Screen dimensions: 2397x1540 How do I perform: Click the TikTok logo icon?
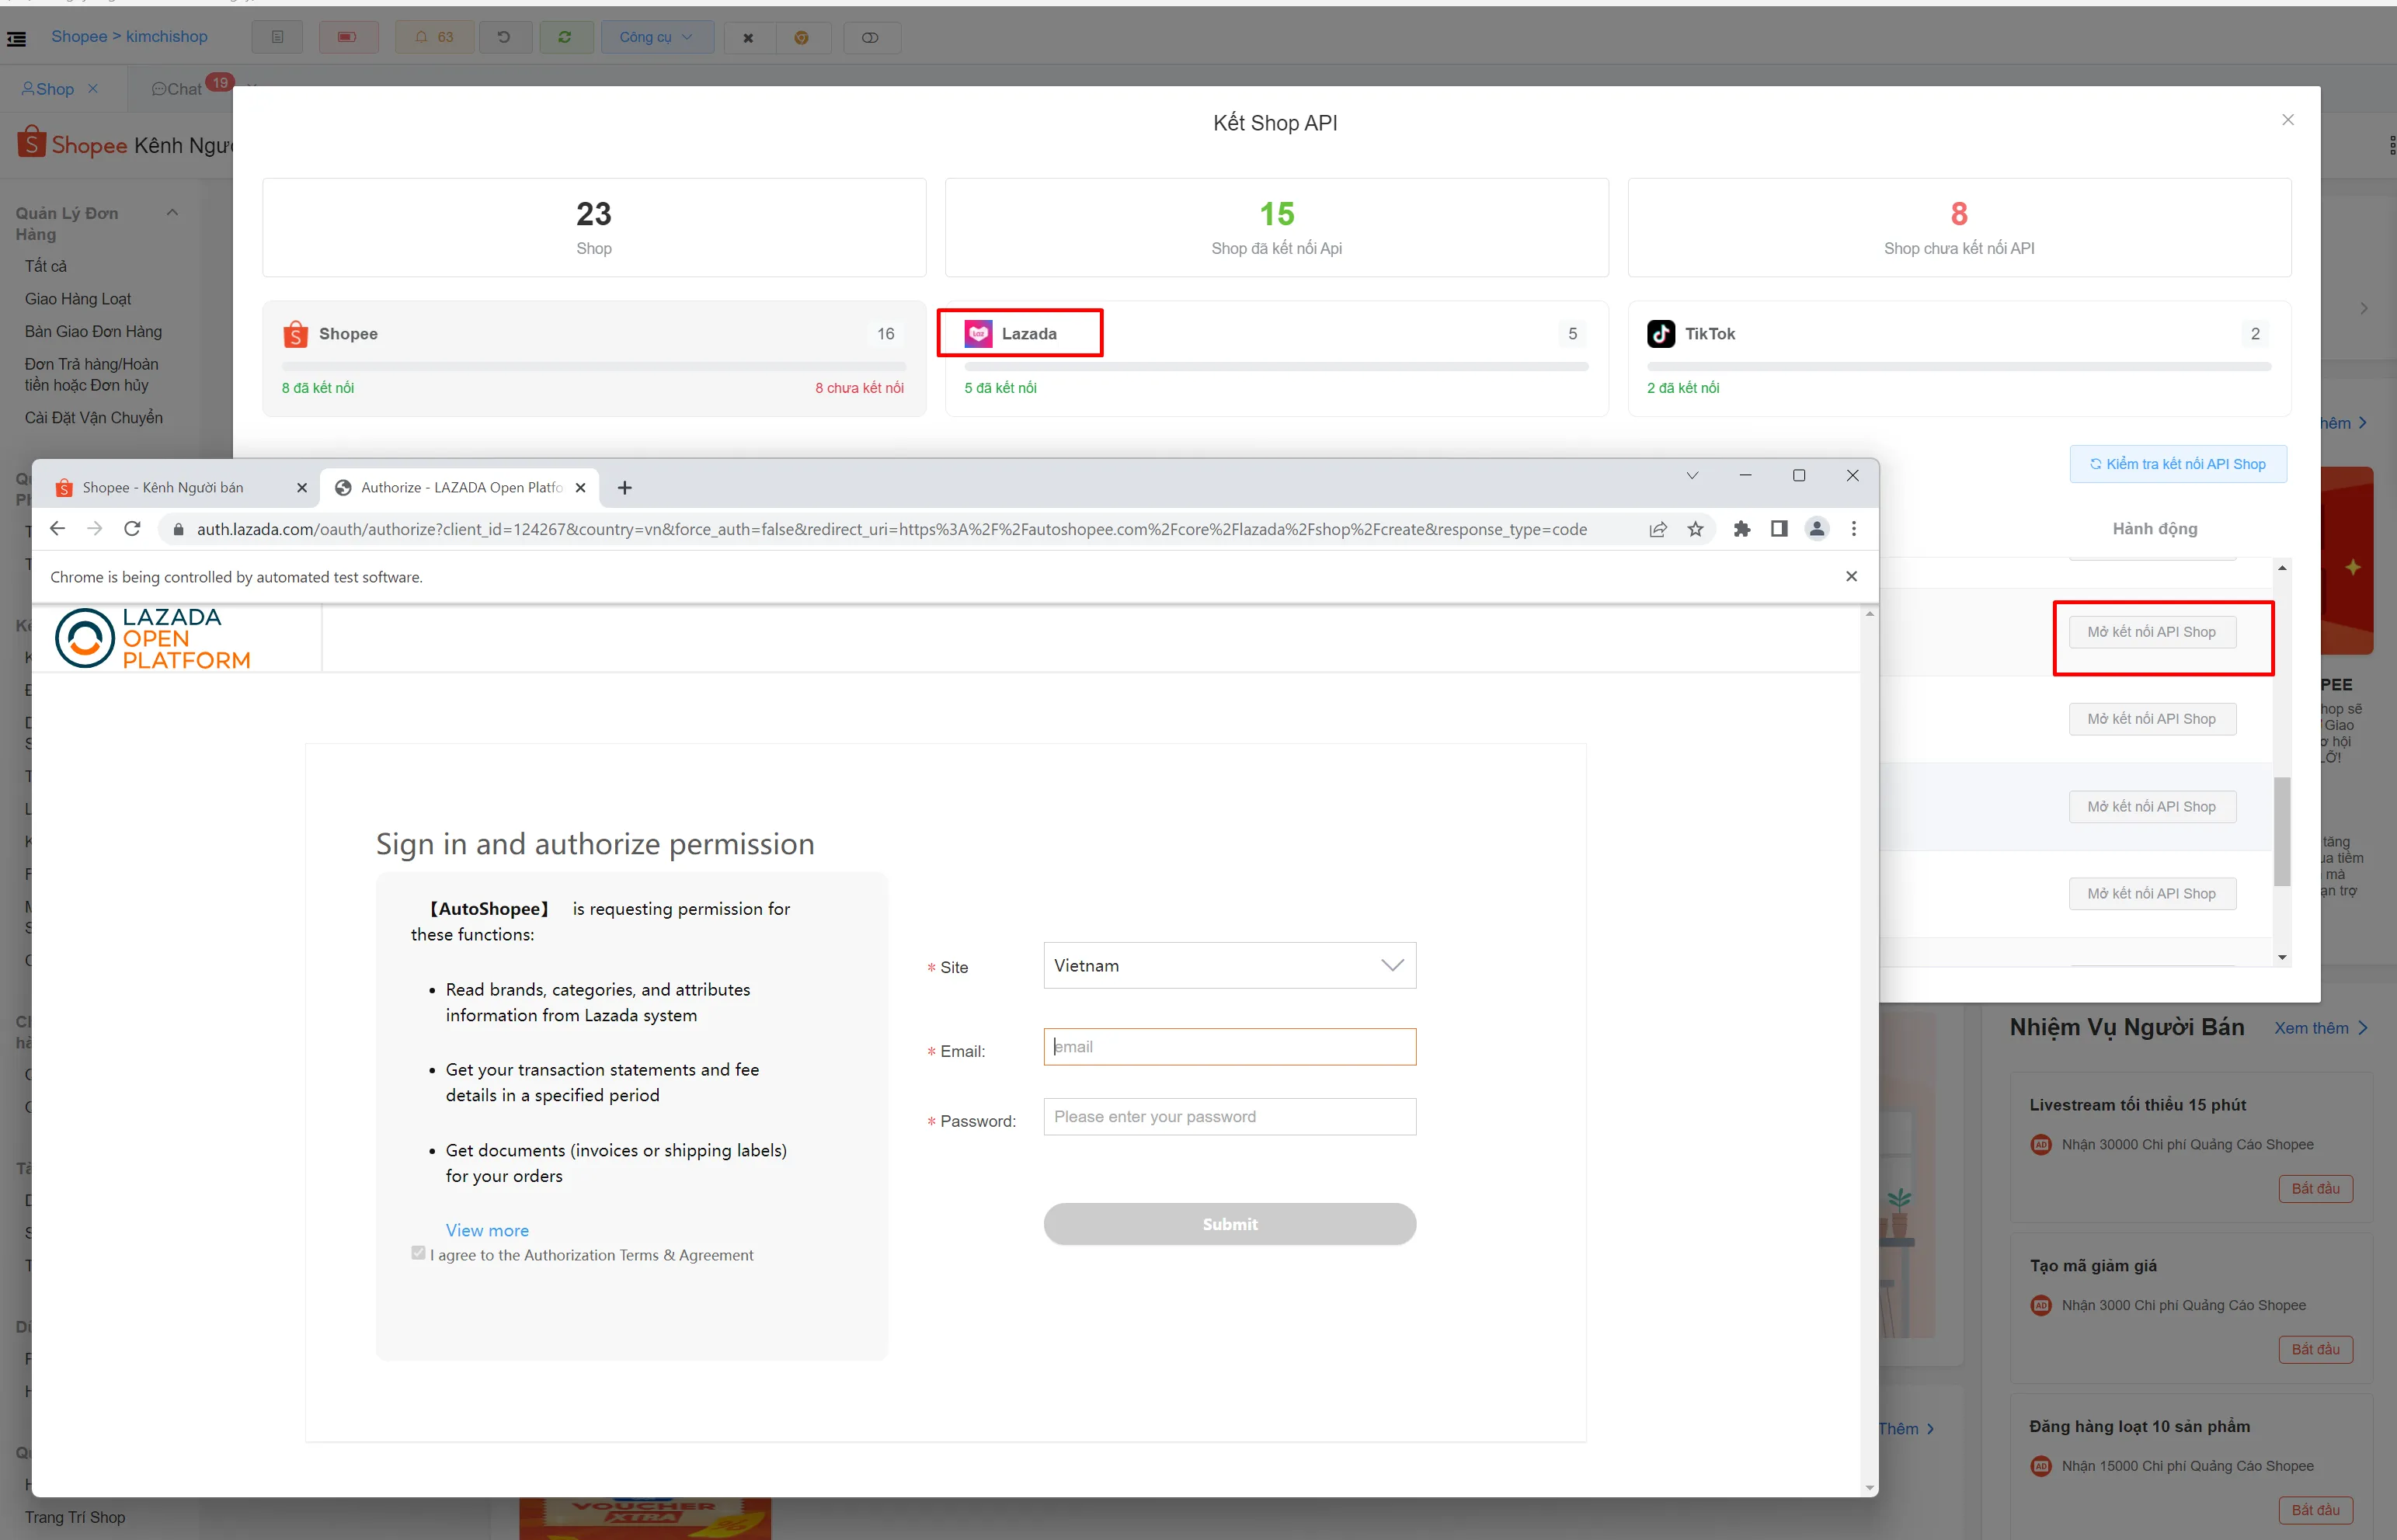[x=1661, y=334]
